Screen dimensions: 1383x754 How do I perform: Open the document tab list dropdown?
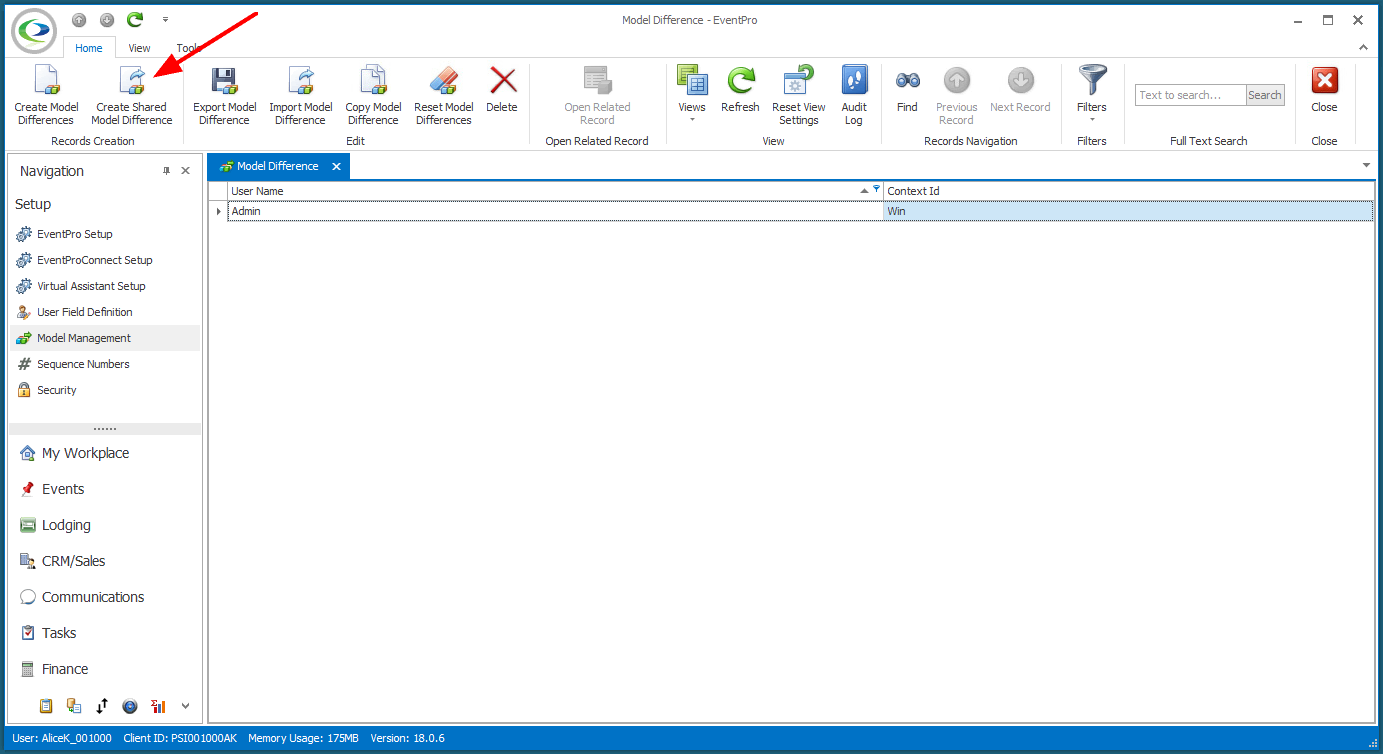click(1366, 165)
